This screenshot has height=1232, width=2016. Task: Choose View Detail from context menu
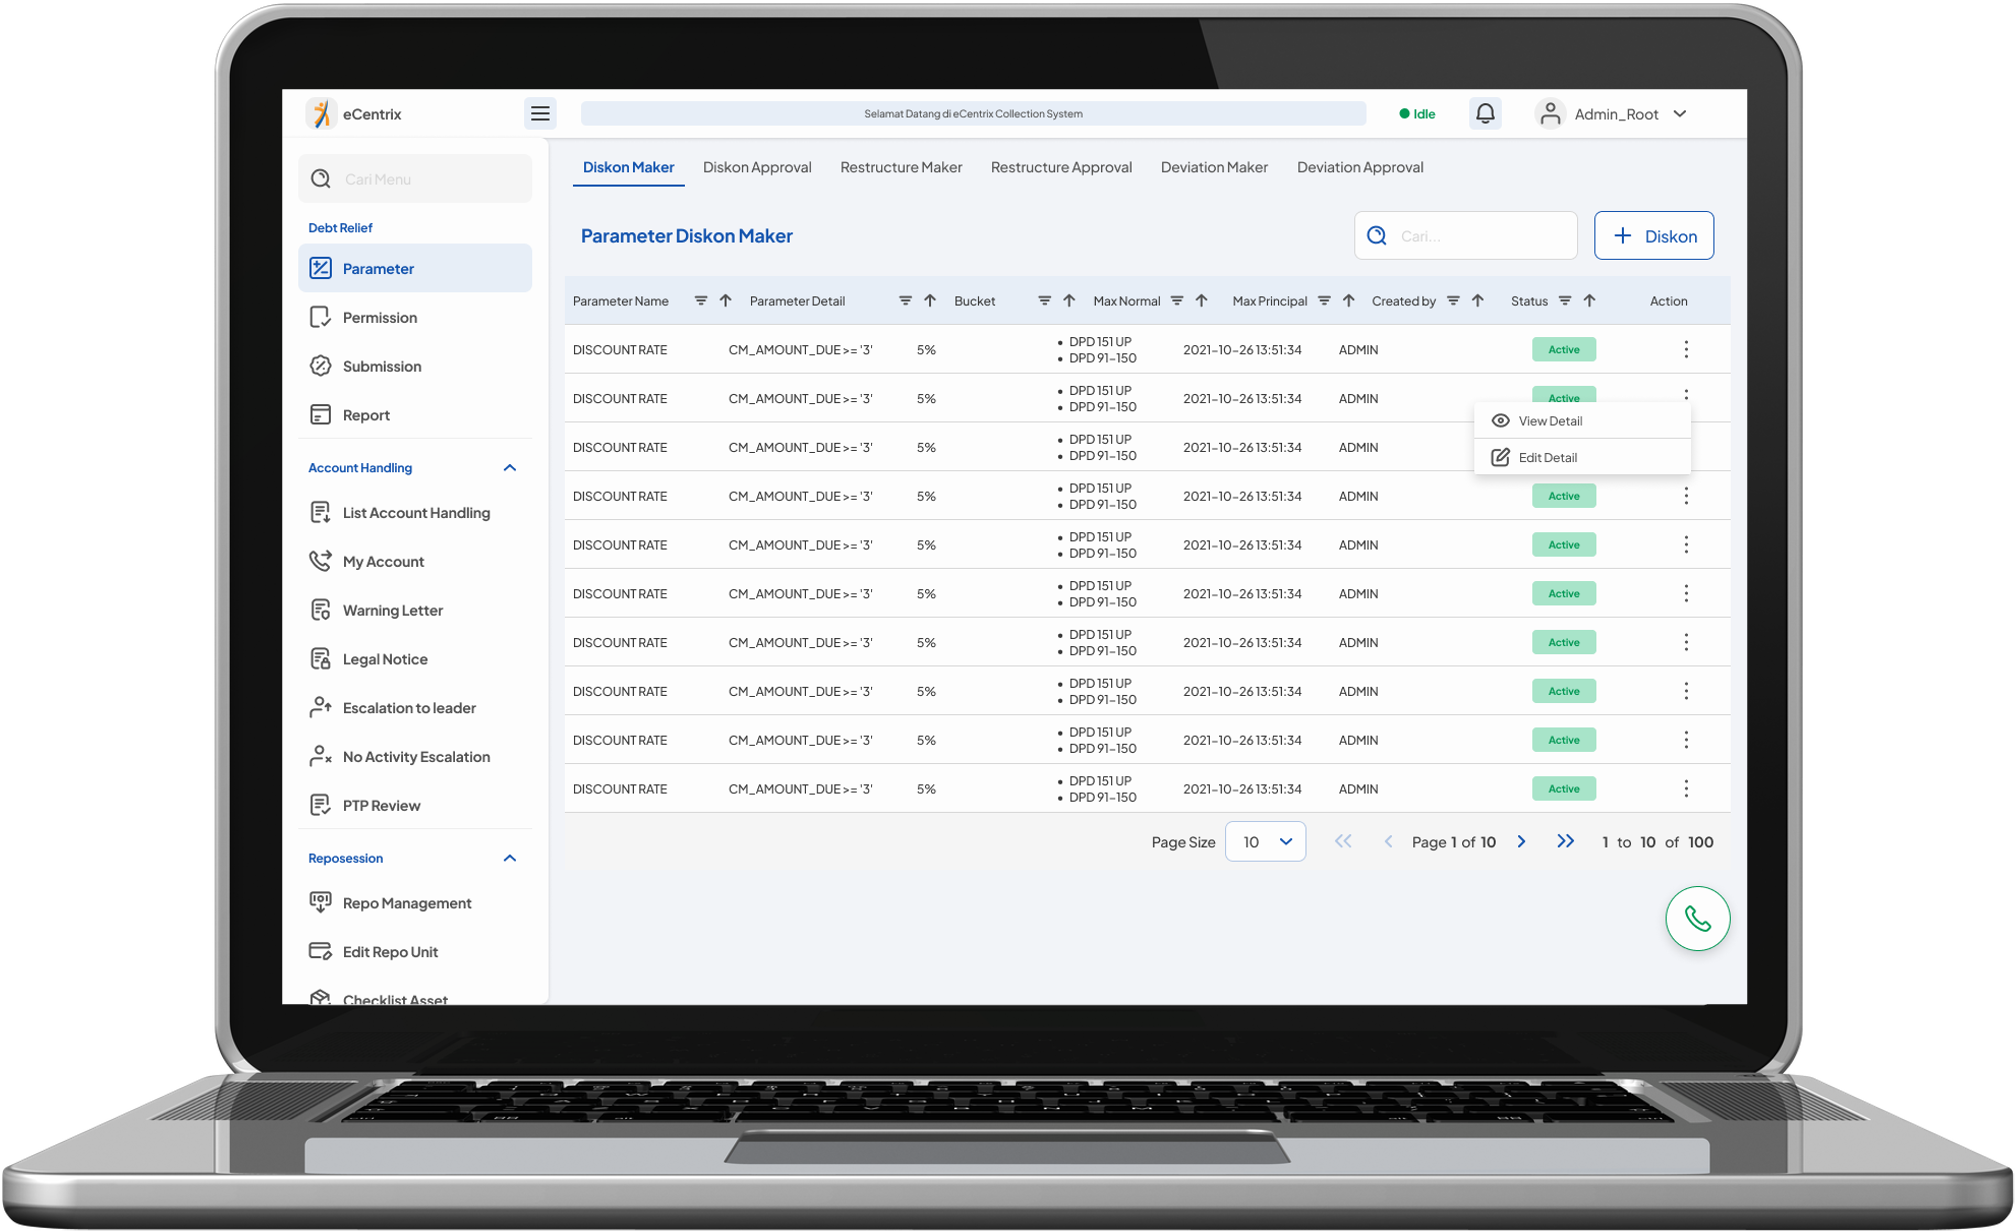coord(1549,421)
